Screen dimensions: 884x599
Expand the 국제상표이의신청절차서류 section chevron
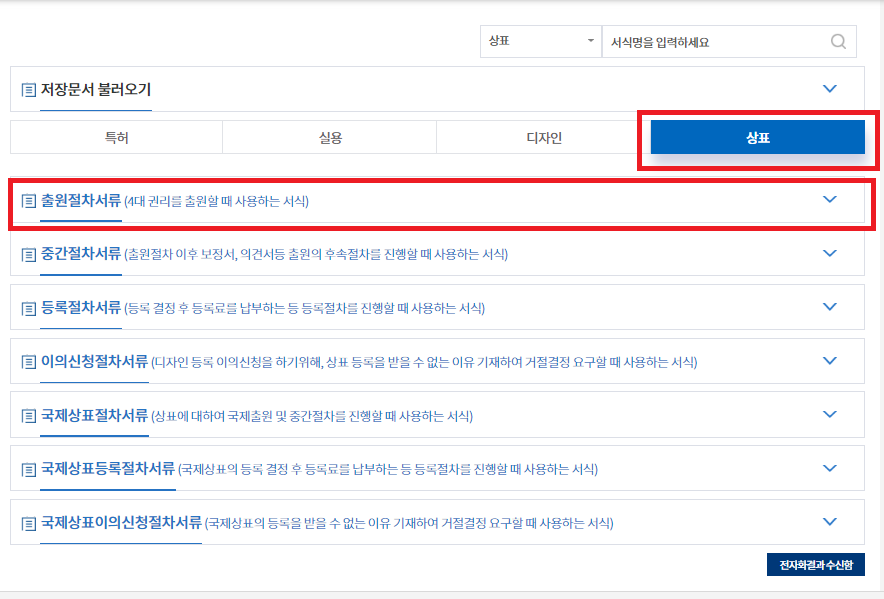tap(829, 522)
